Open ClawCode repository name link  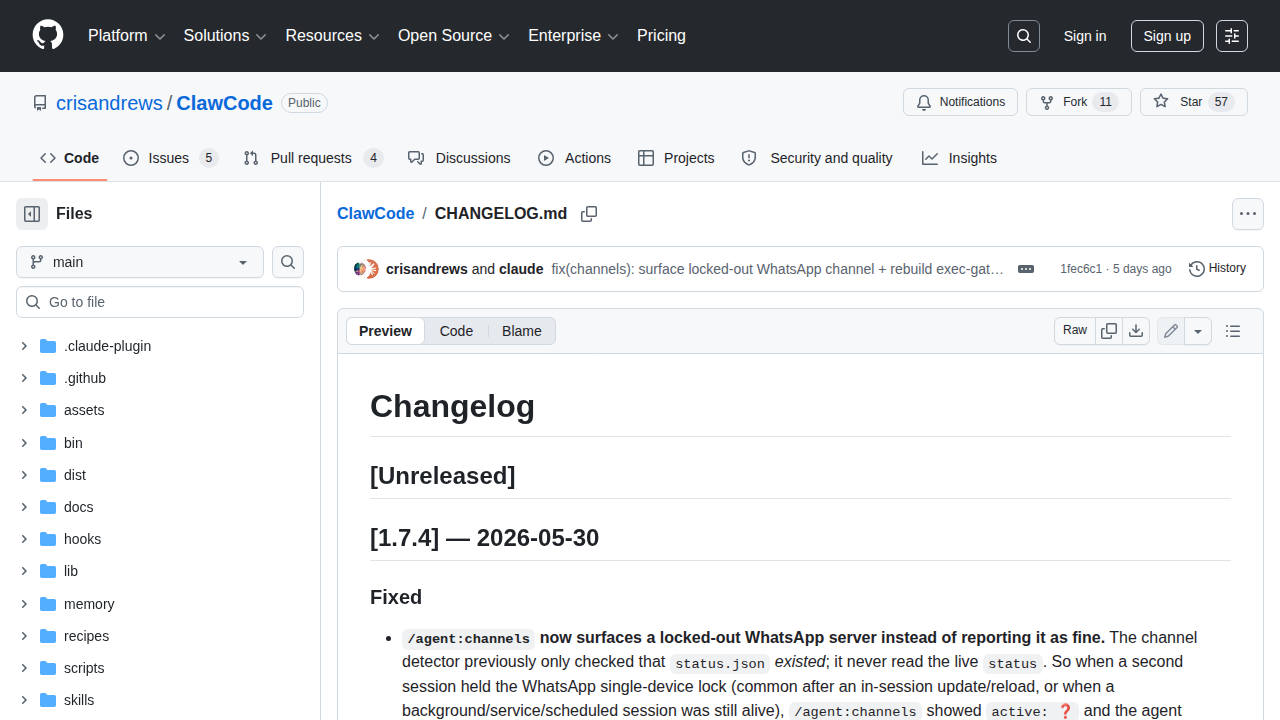(x=225, y=103)
